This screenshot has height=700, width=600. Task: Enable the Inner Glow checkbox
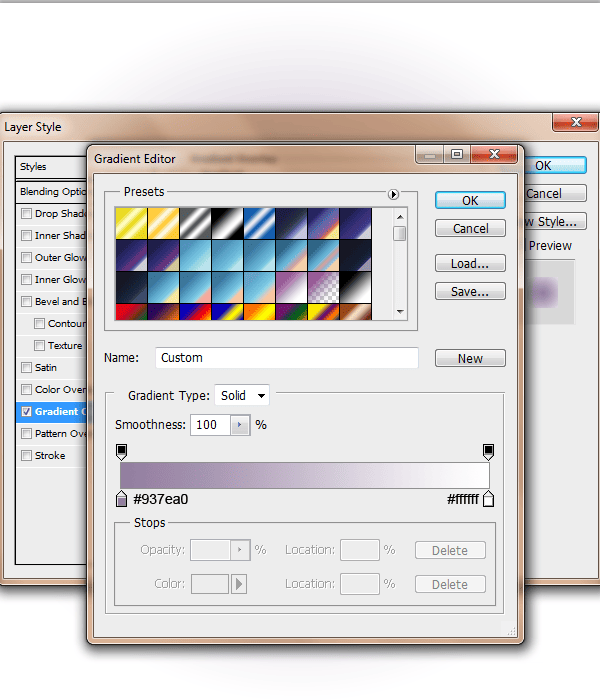coord(26,279)
